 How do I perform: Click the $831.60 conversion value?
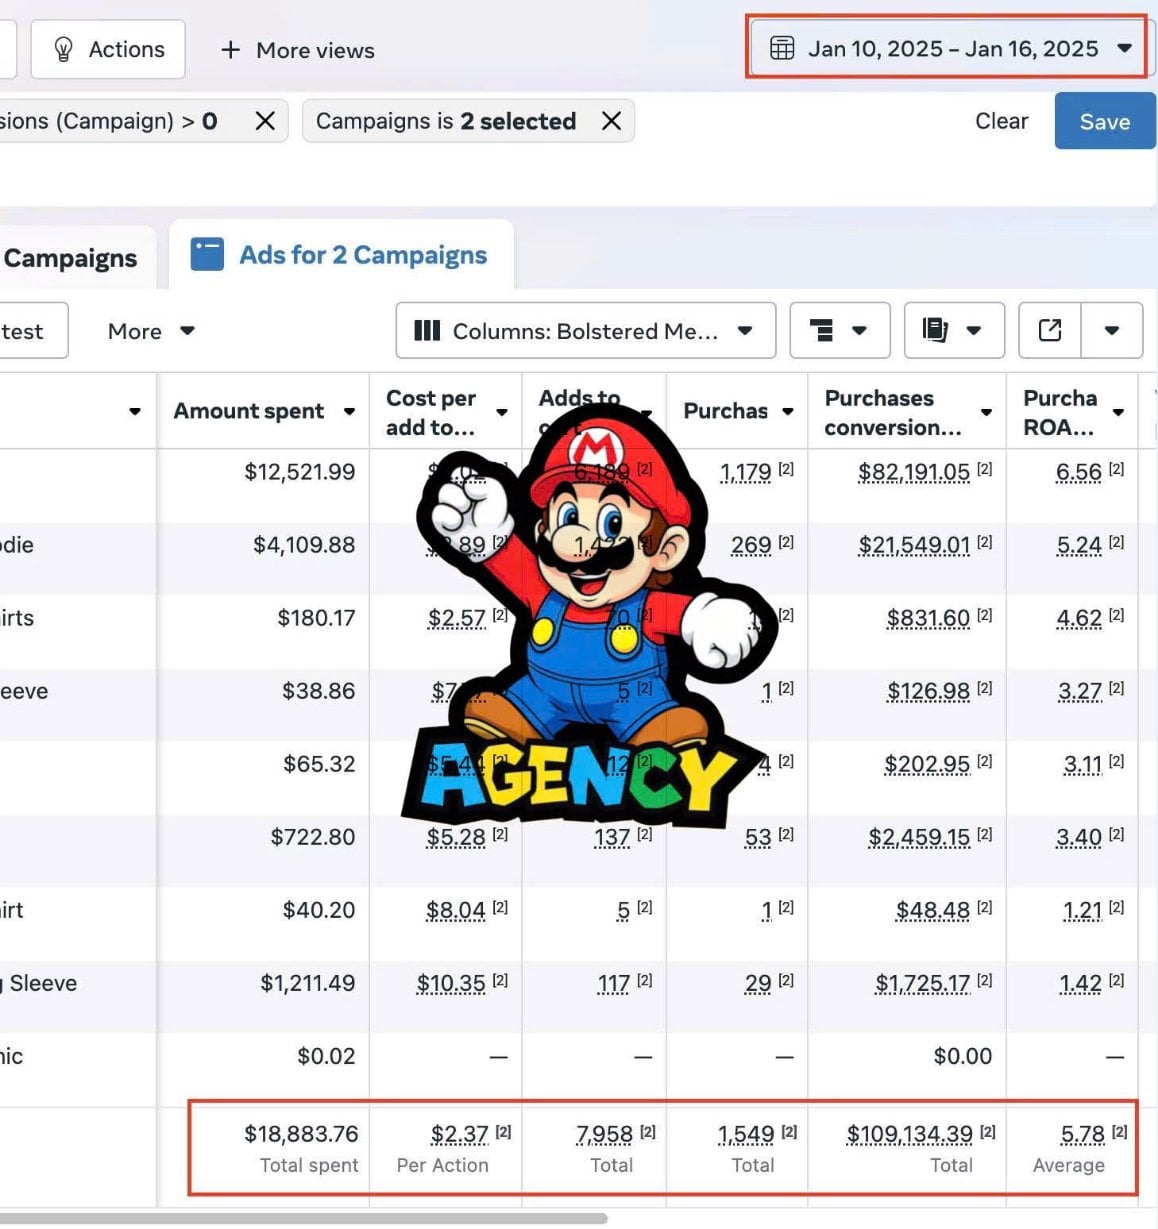pos(928,618)
